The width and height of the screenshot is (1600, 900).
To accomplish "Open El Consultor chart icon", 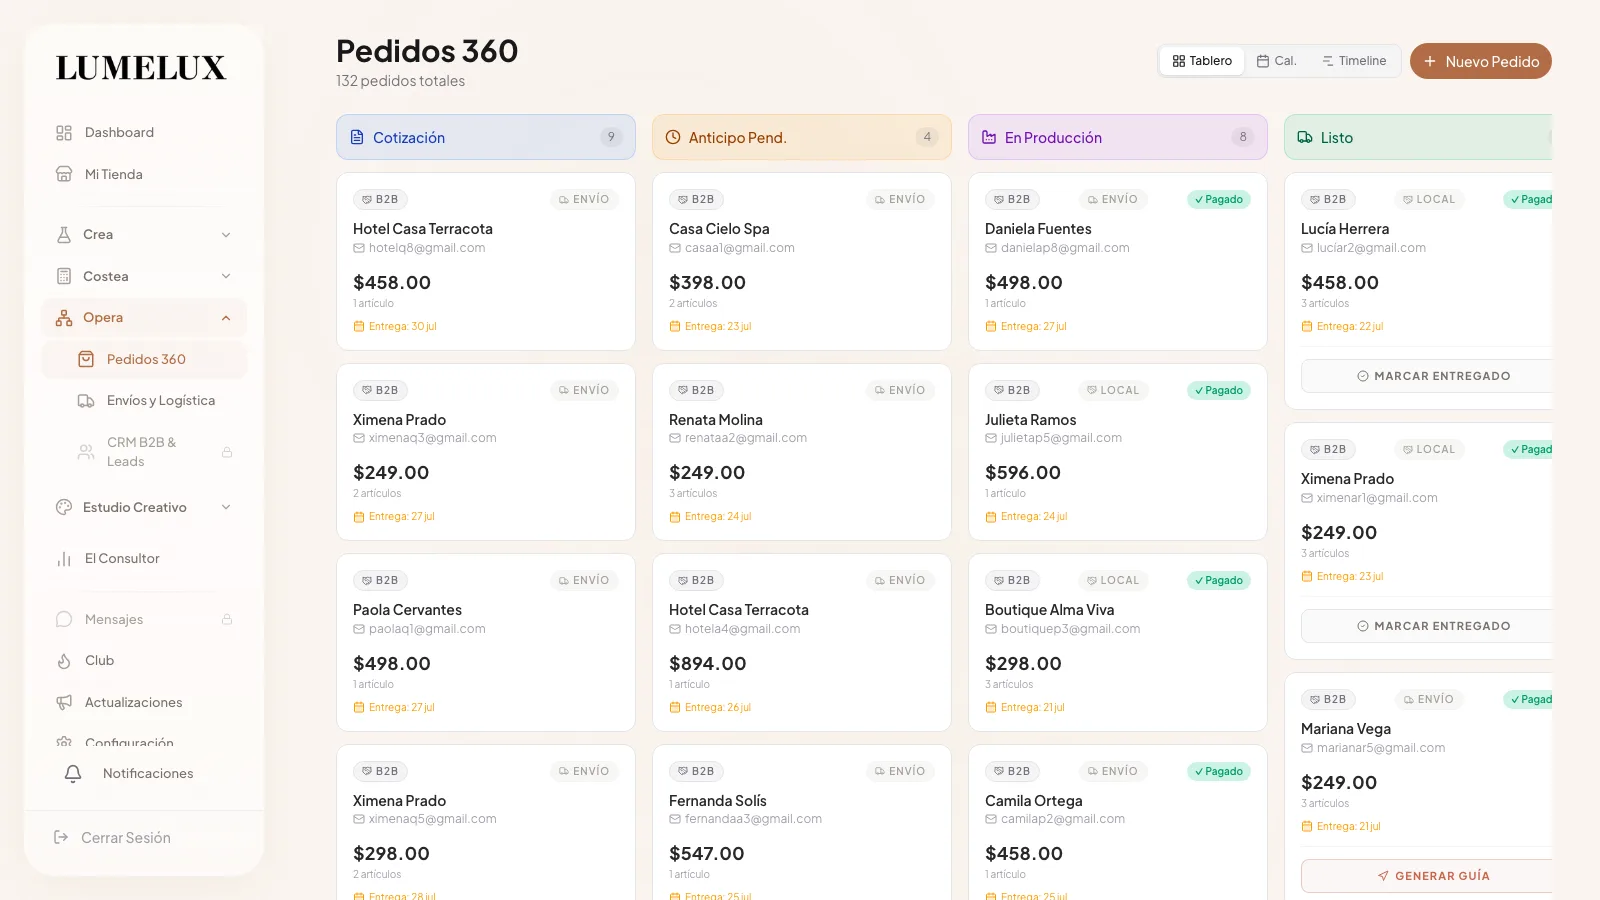I will click(64, 559).
